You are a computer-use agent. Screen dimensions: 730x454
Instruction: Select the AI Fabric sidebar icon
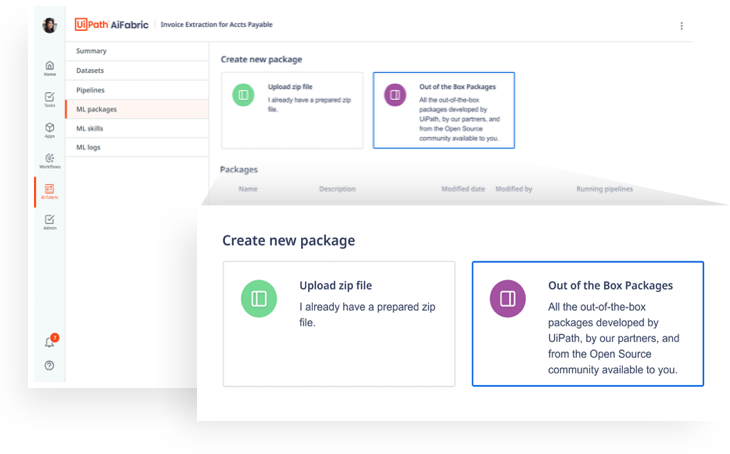[50, 191]
